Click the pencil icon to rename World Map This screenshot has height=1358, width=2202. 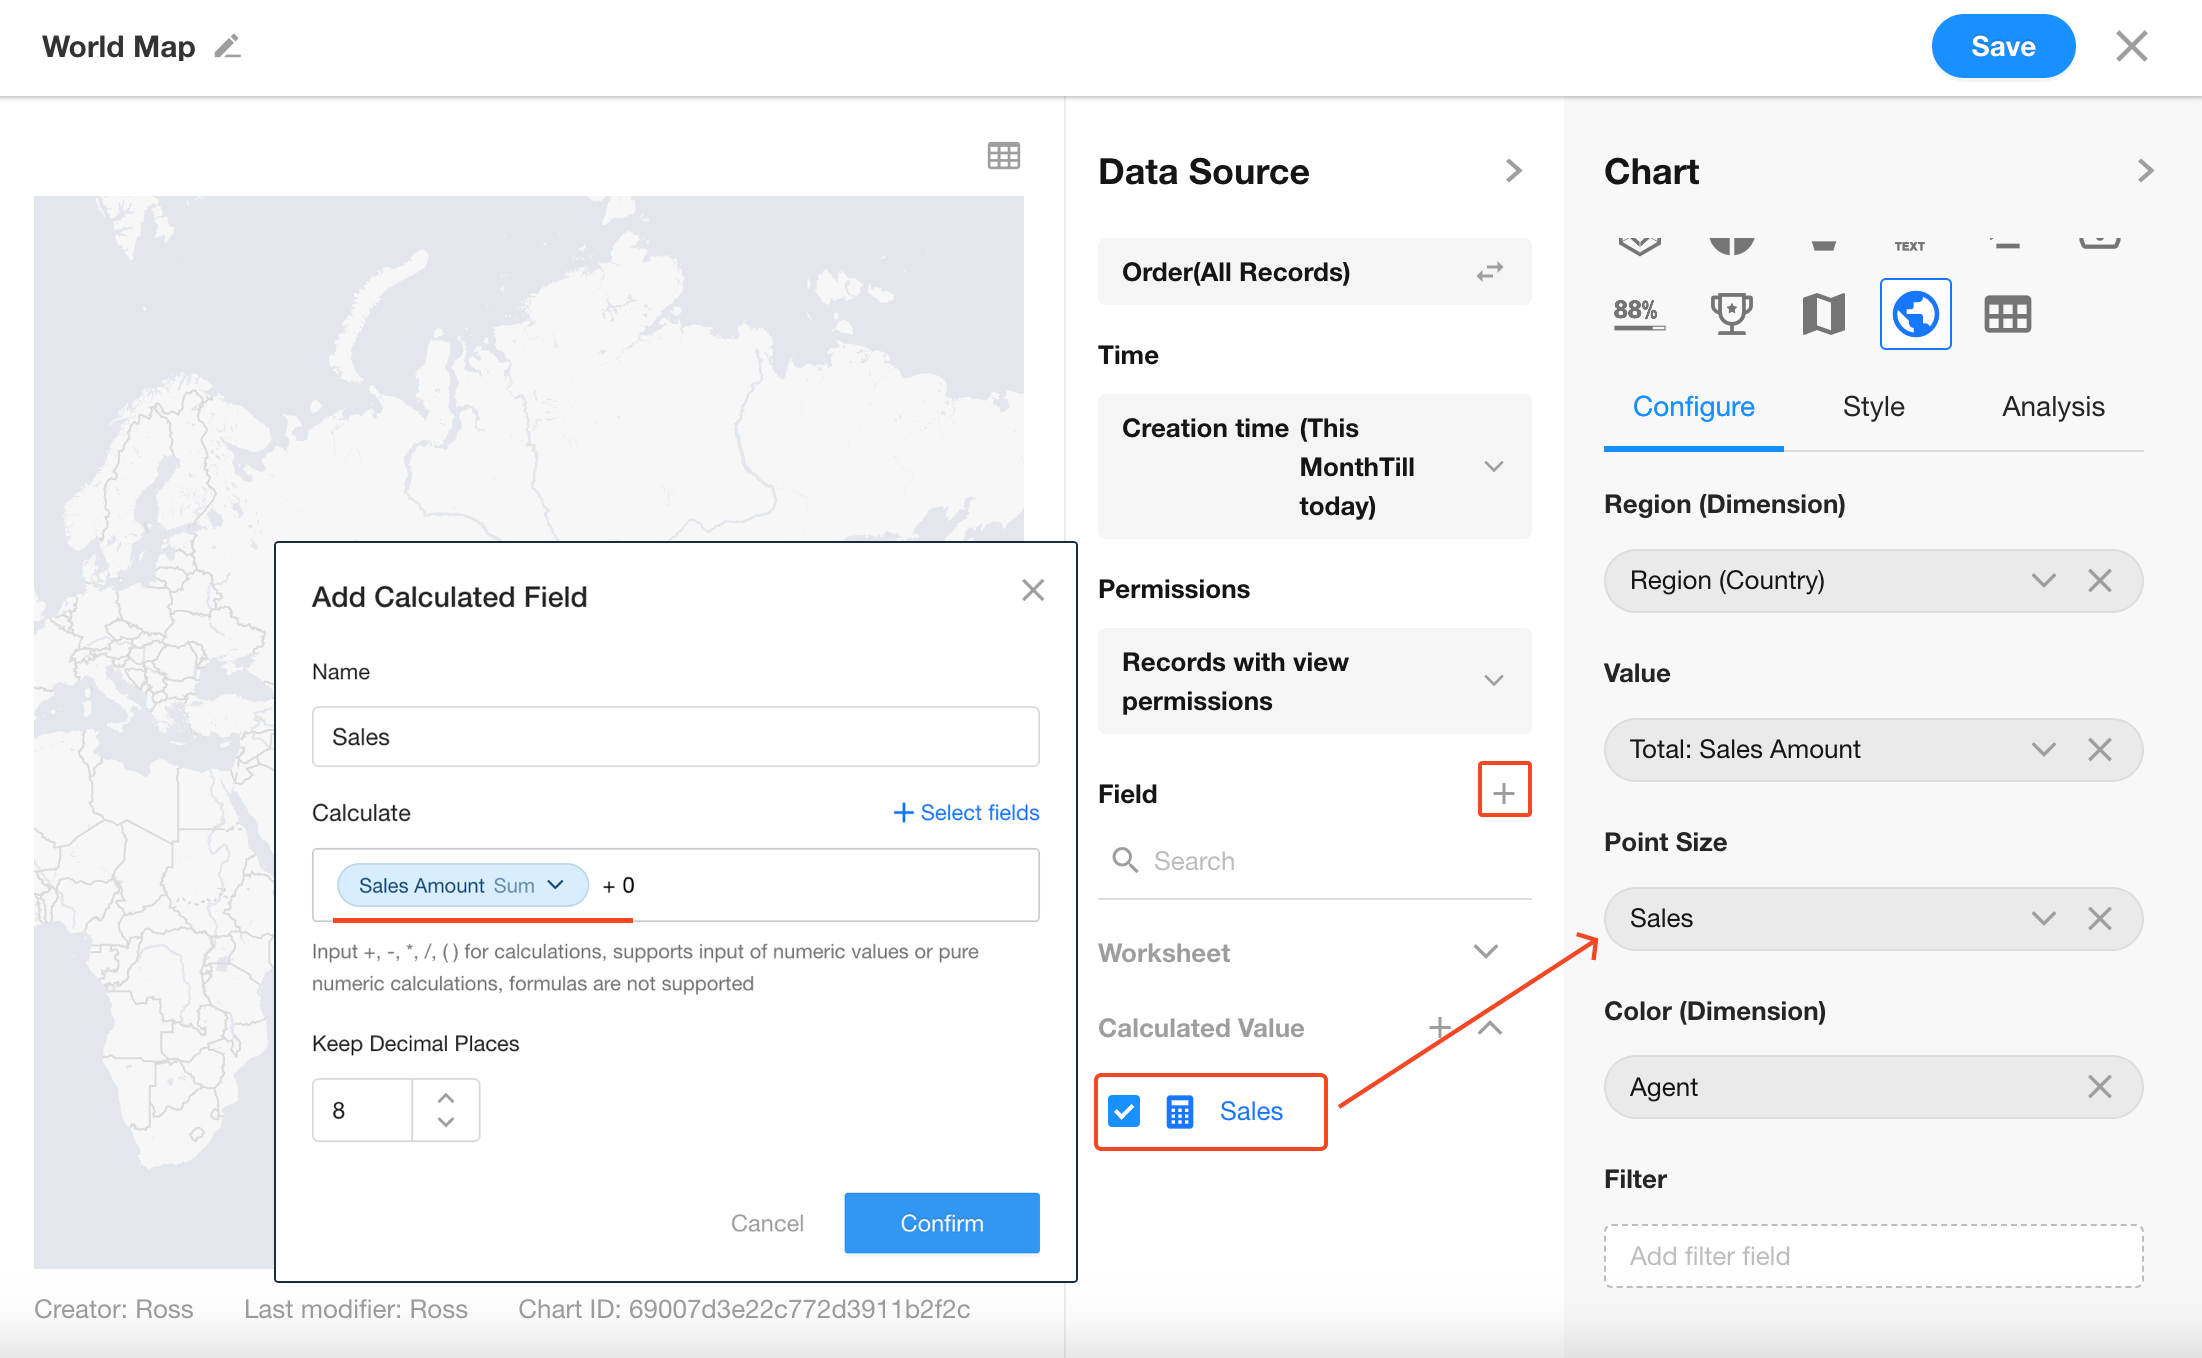coord(228,47)
